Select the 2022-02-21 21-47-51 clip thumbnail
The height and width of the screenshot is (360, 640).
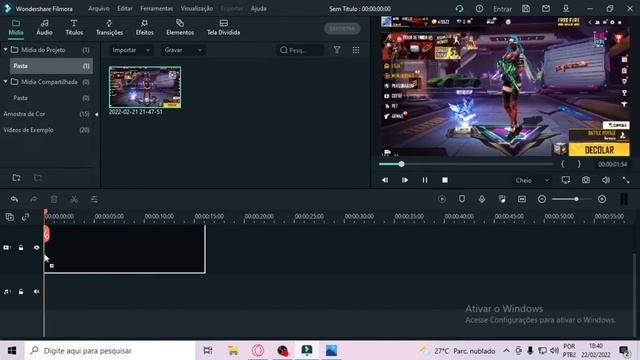pos(145,87)
